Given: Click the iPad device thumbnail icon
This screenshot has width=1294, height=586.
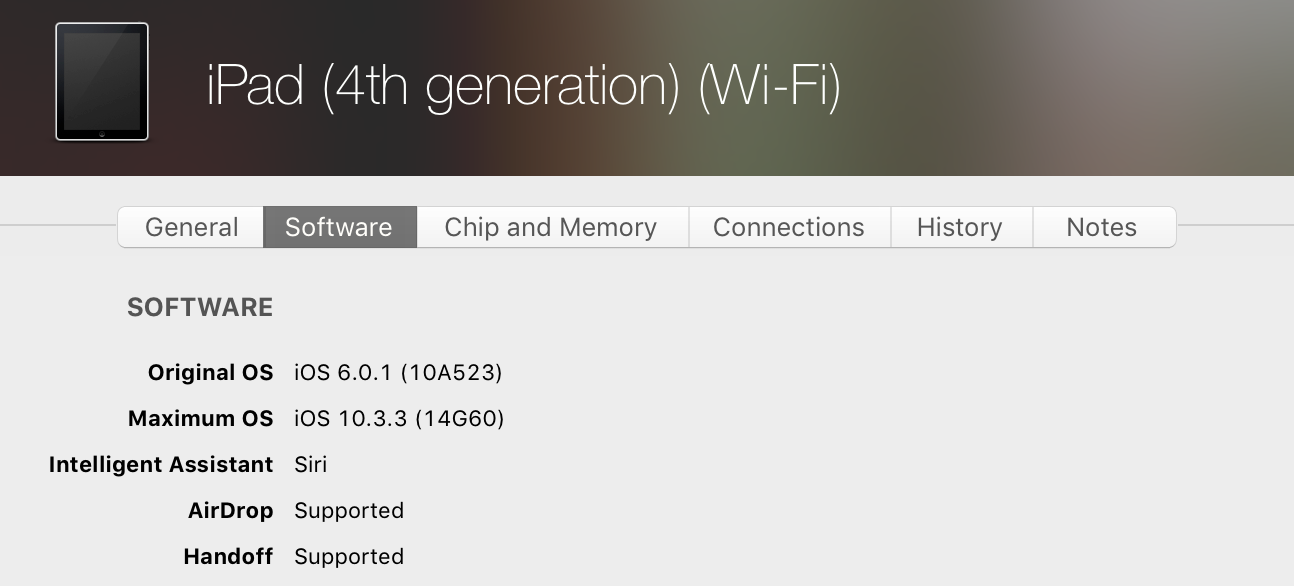Looking at the screenshot, I should point(102,82).
